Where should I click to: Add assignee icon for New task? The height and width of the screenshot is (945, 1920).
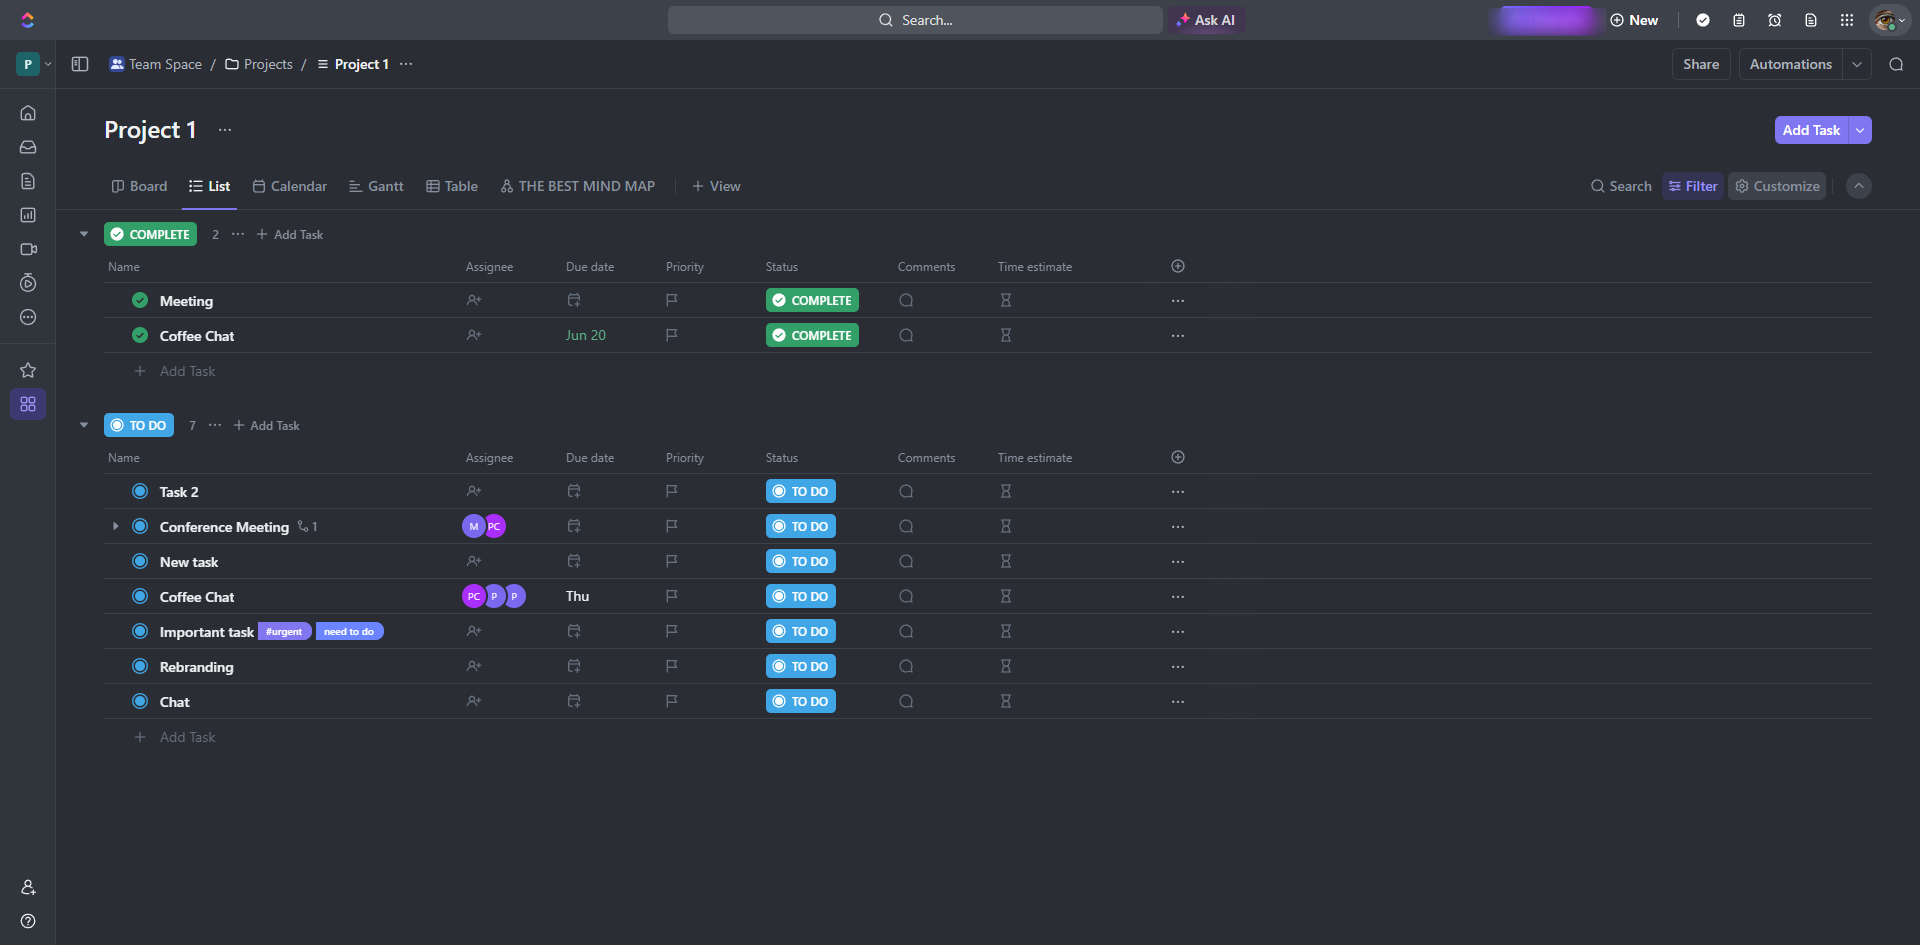[x=474, y=561]
